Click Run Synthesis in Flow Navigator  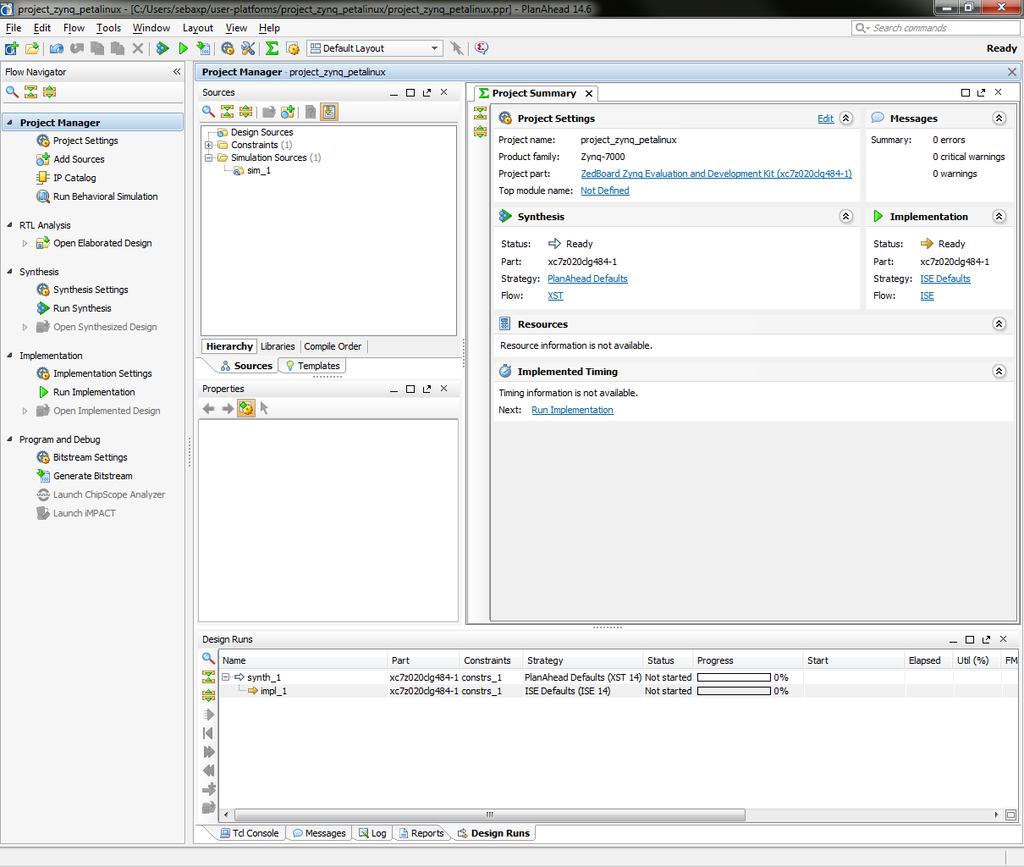pos(82,308)
